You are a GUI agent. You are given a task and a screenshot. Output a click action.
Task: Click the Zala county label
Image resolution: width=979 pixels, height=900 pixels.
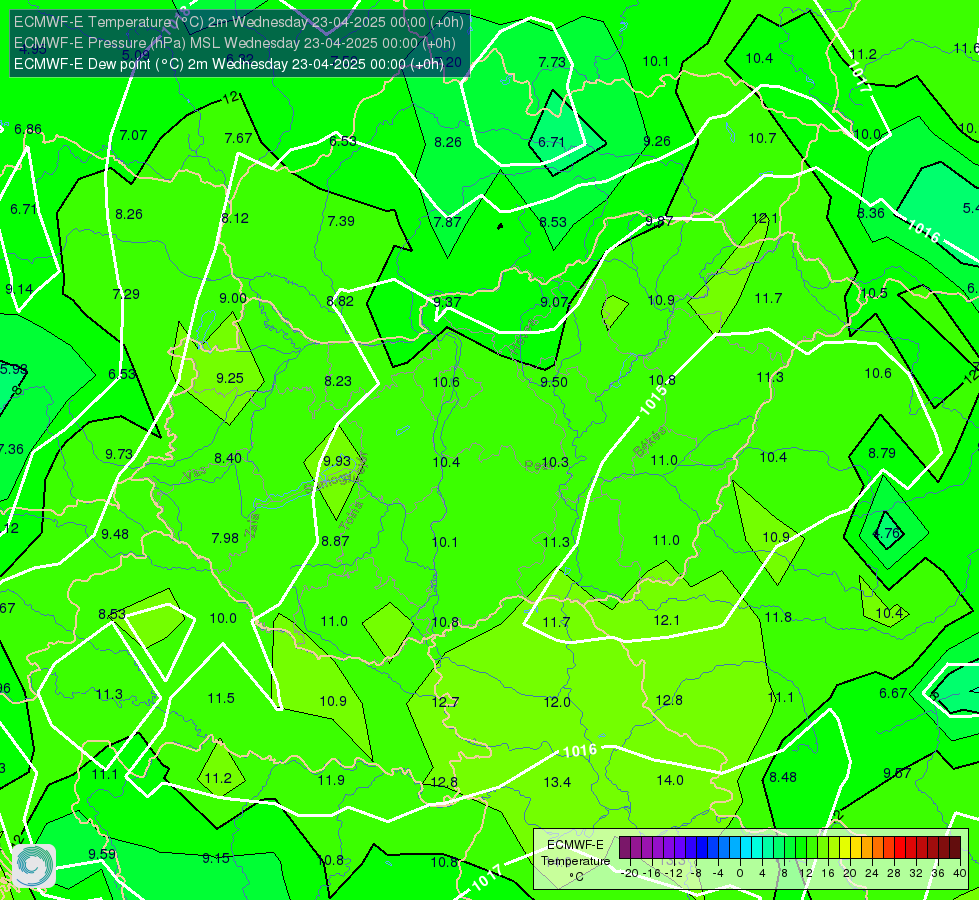pyautogui.click(x=252, y=527)
